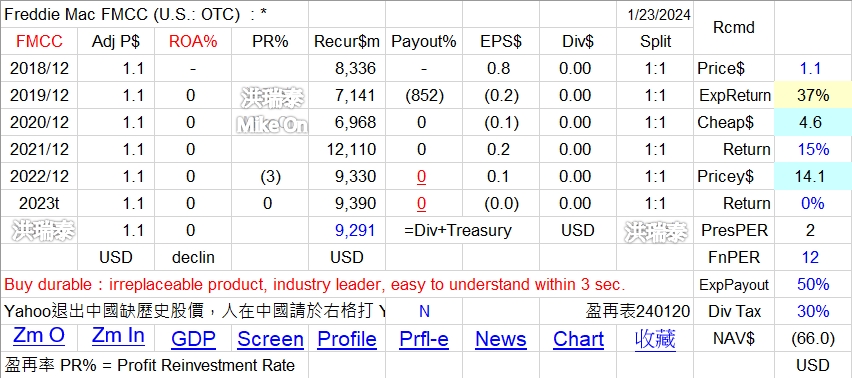The image size is (852, 378).
Task: Select the payout value (852)
Action: click(424, 96)
